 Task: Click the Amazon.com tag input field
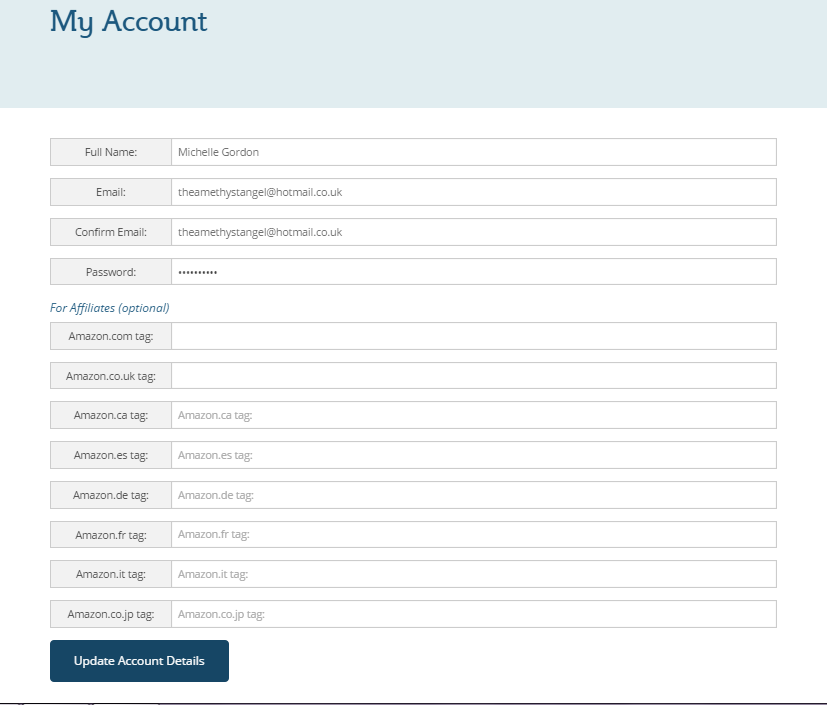pyautogui.click(x=473, y=336)
